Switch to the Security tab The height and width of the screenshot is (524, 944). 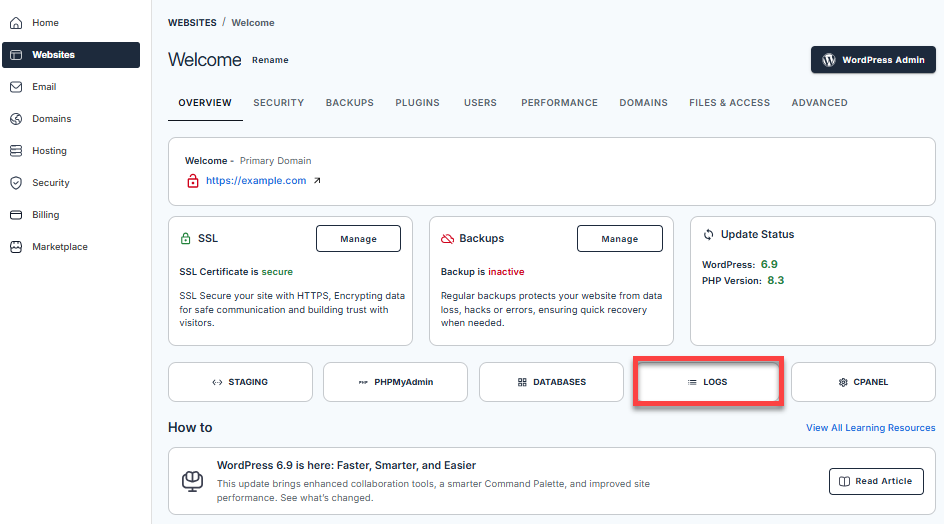pos(278,103)
